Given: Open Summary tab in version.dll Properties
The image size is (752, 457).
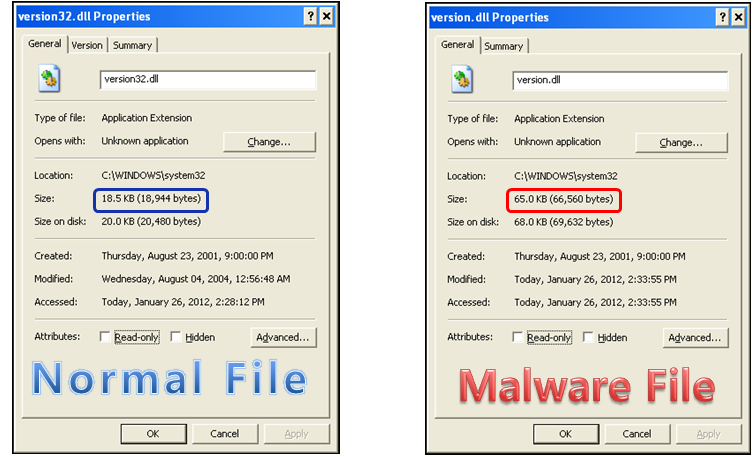Looking at the screenshot, I should 504,46.
